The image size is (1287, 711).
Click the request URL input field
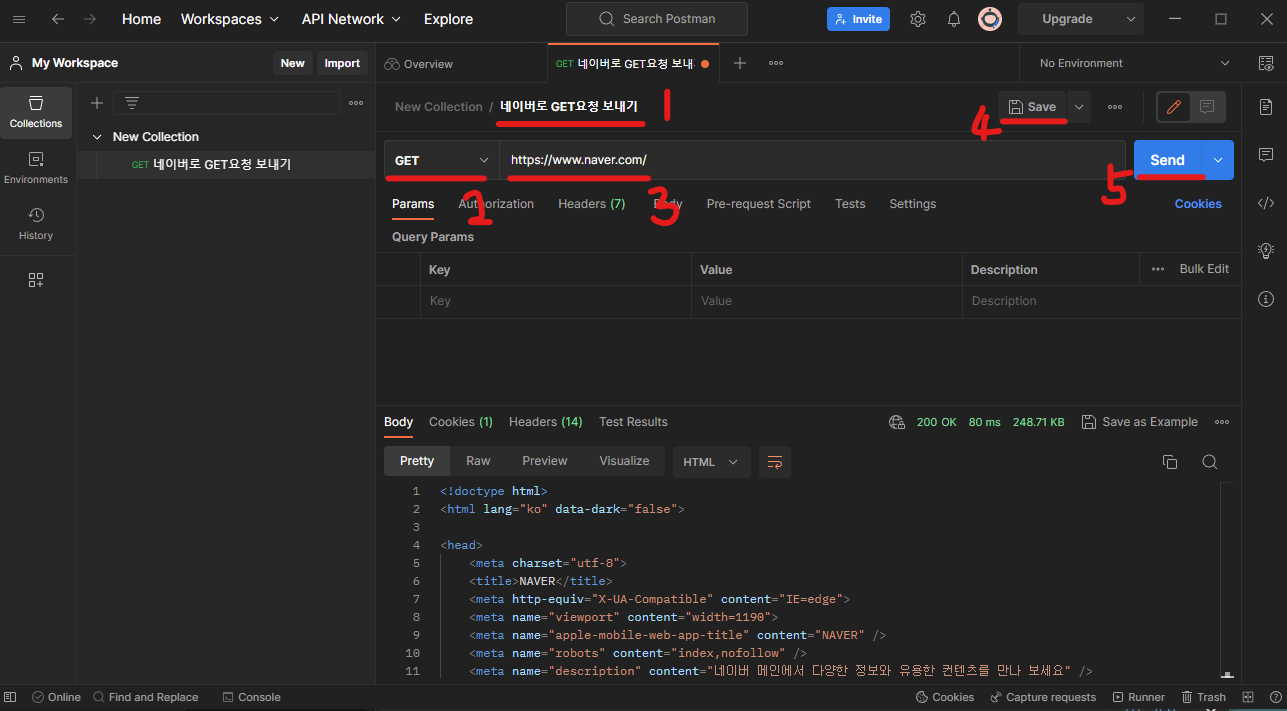pos(812,160)
